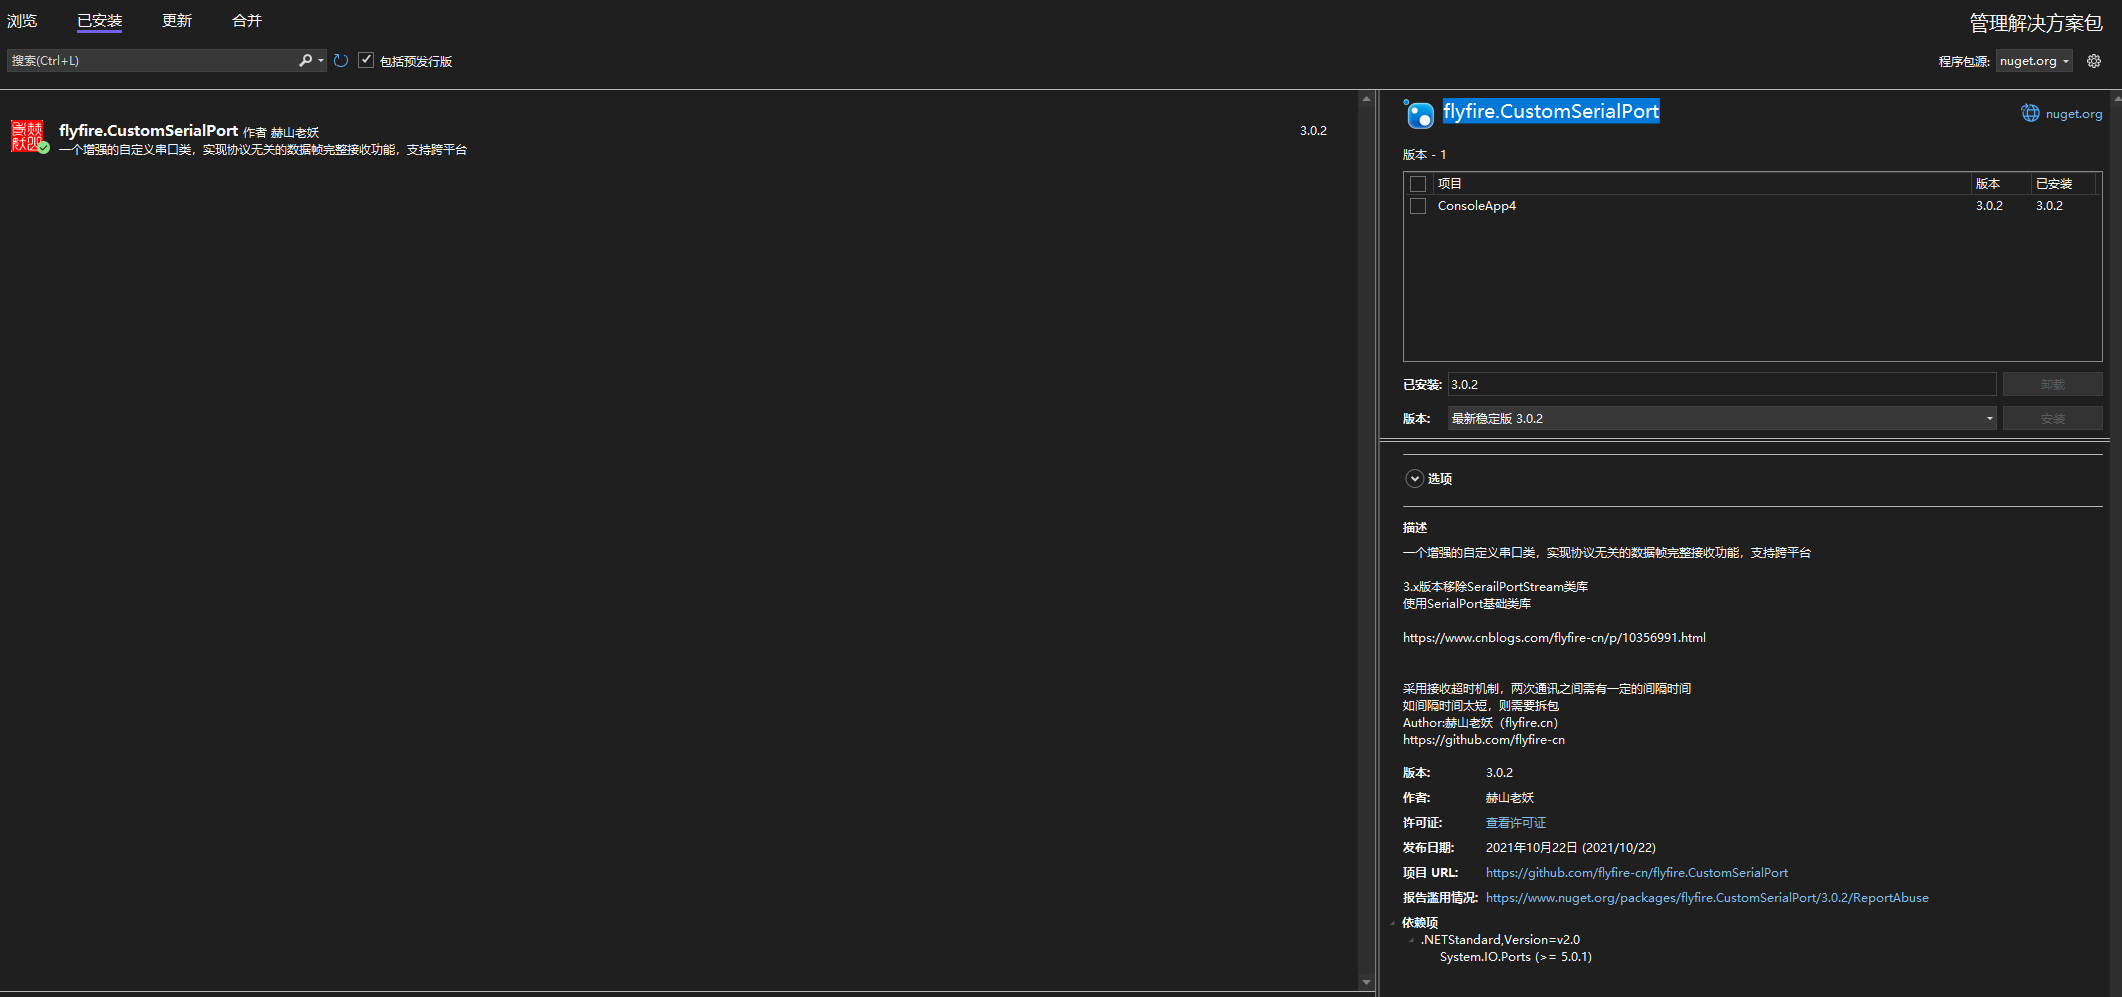Viewport: 2122px width, 997px height.
Task: Open the view license link
Action: [1516, 823]
